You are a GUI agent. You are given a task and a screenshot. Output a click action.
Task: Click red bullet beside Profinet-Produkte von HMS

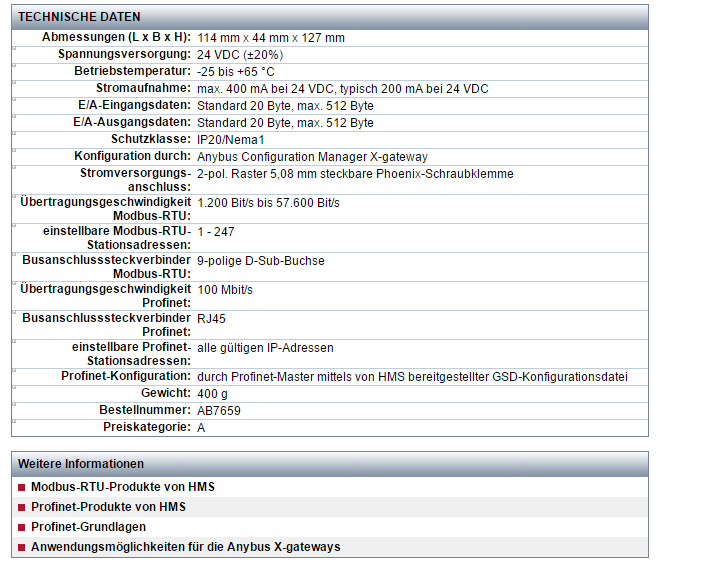(x=21, y=507)
